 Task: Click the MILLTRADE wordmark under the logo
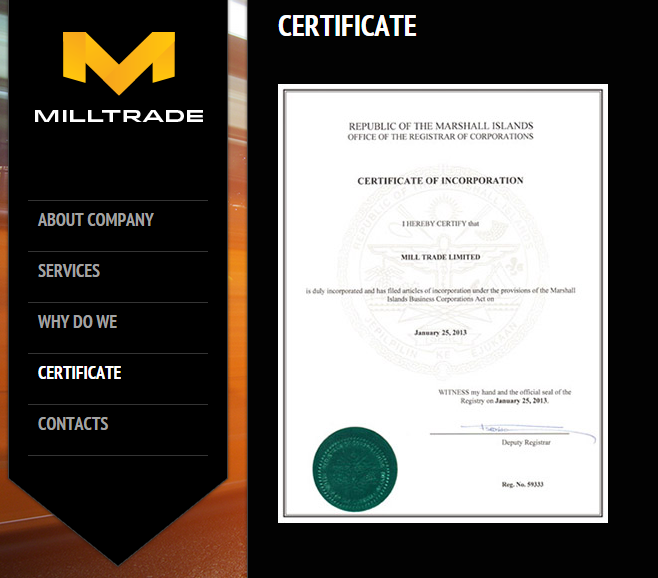[x=118, y=115]
